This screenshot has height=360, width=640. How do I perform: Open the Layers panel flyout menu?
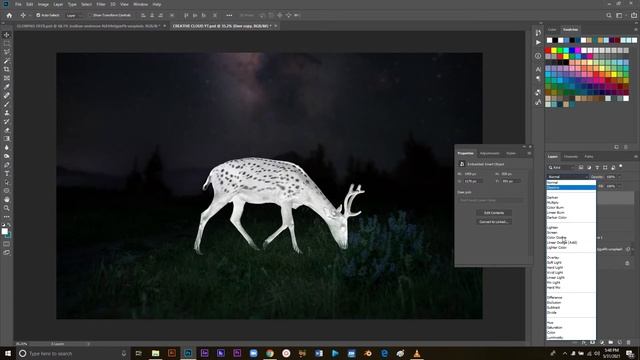[x=636, y=157]
